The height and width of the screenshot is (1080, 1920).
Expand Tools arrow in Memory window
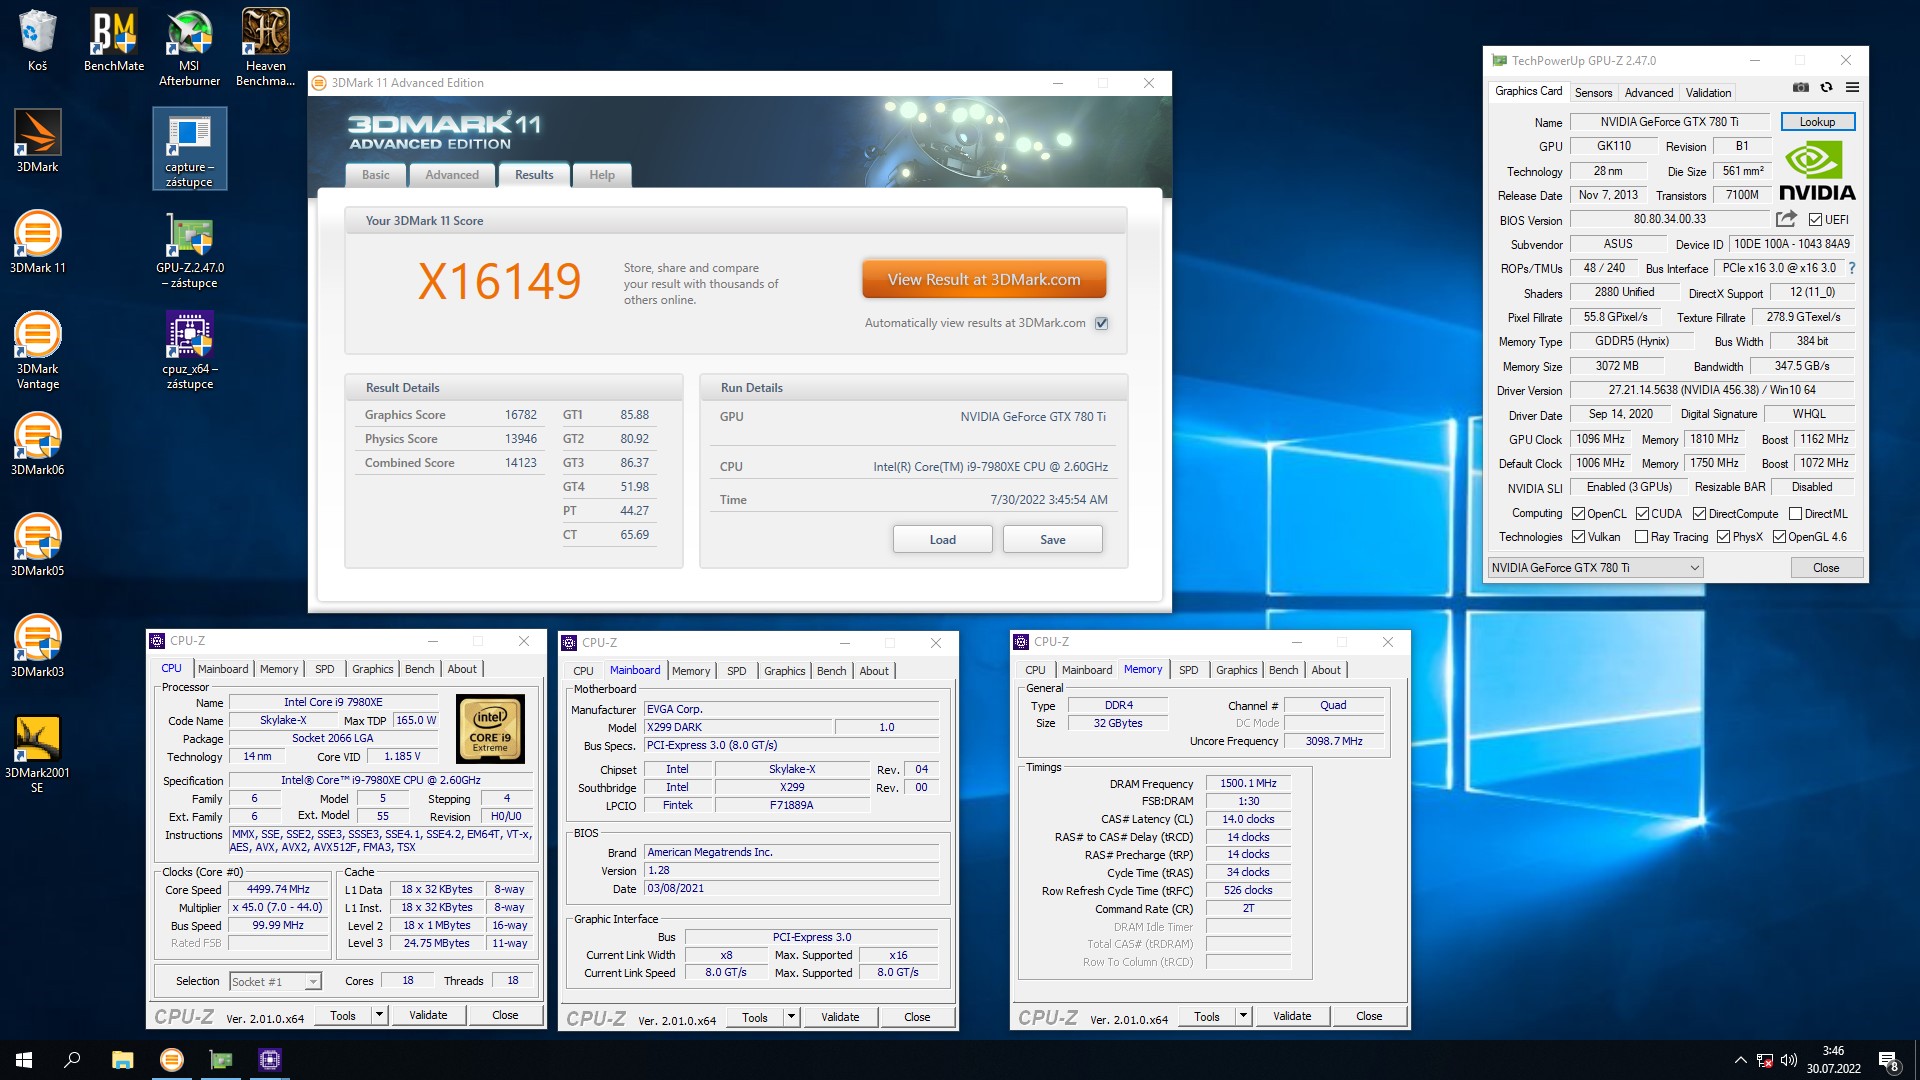(1243, 1016)
